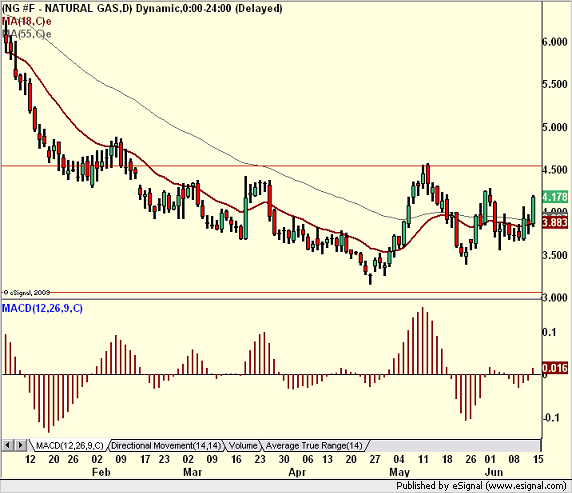The width and height of the screenshot is (572, 493).
Task: Click the 0.1 MACD axis label
Action: tap(549, 332)
